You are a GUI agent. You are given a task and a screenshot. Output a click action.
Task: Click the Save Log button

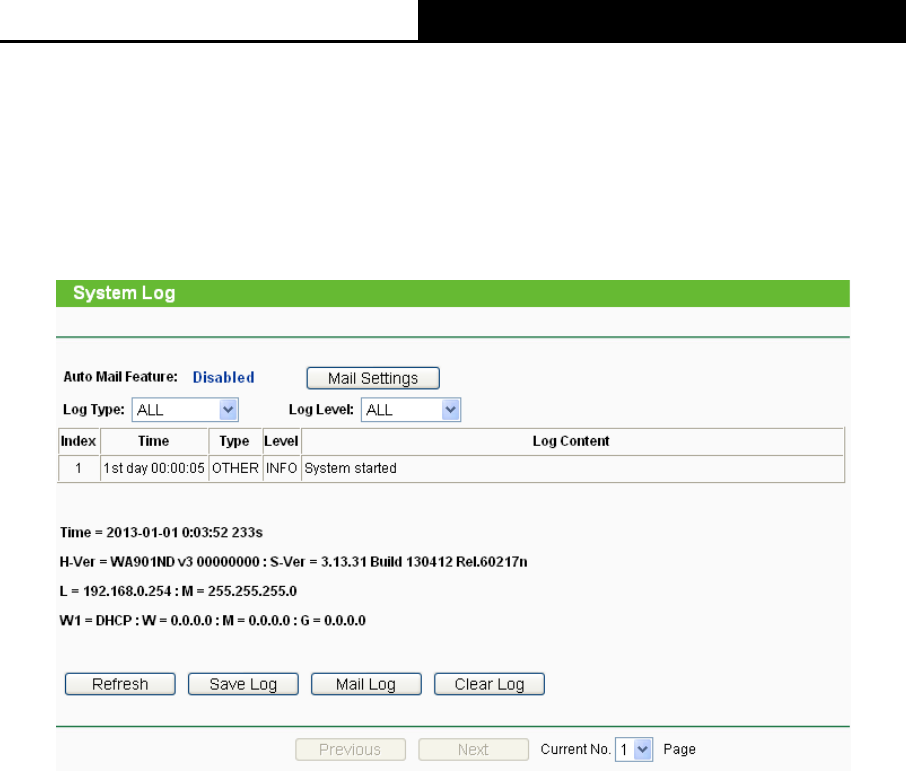click(243, 684)
